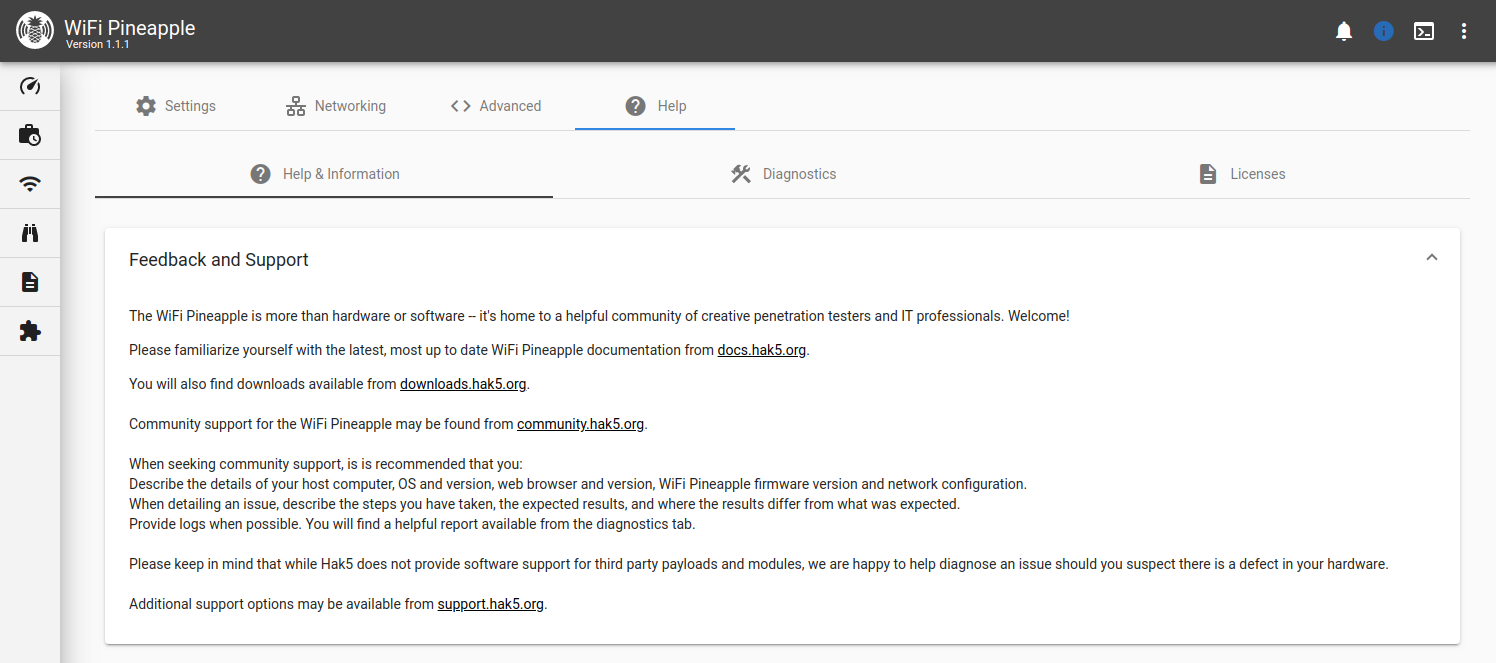Visit the community.hak5.org link

point(580,424)
